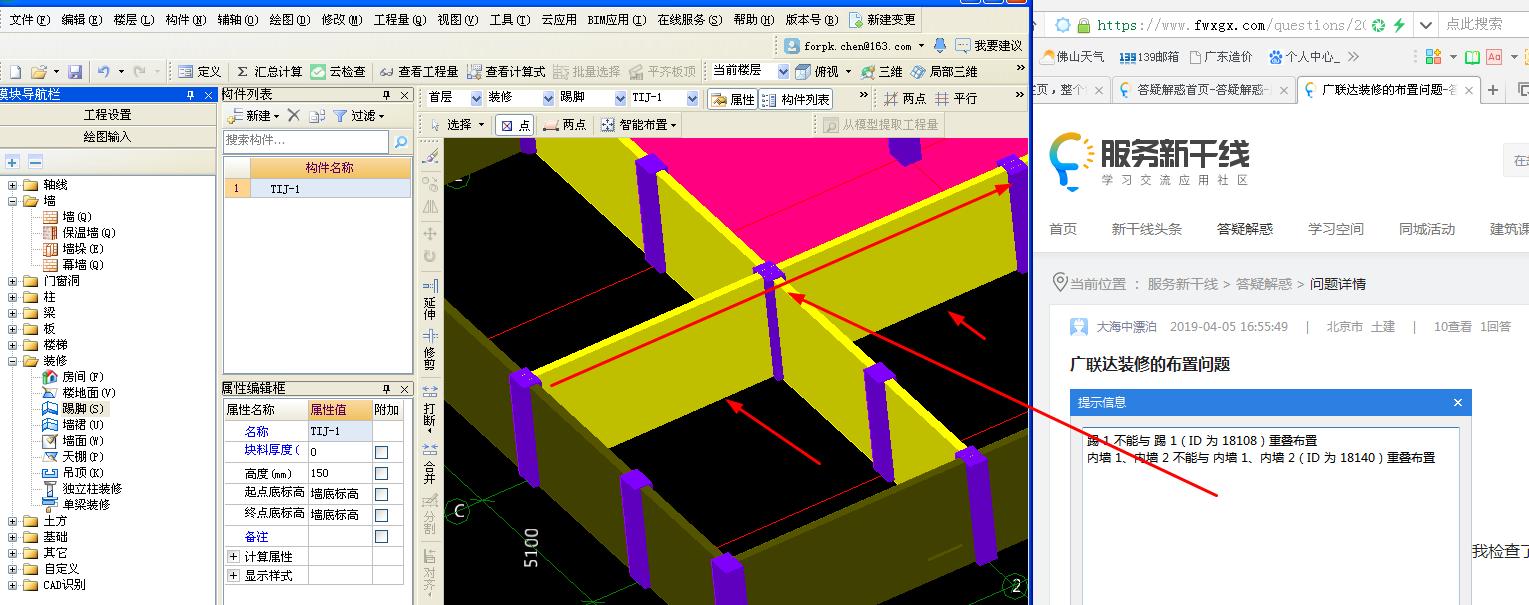Click the blue minus collapse-all icon in navigator
This screenshot has height=605, width=1529.
(x=35, y=162)
